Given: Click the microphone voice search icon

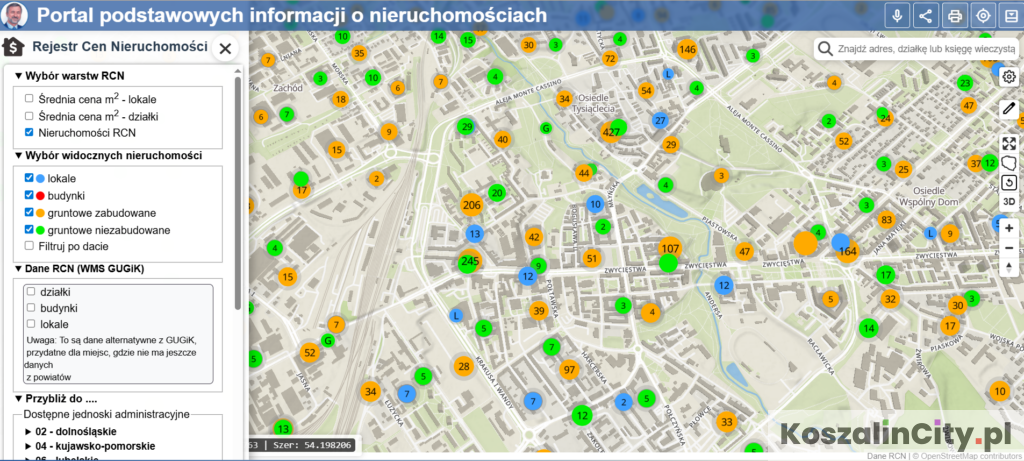Looking at the screenshot, I should [897, 16].
